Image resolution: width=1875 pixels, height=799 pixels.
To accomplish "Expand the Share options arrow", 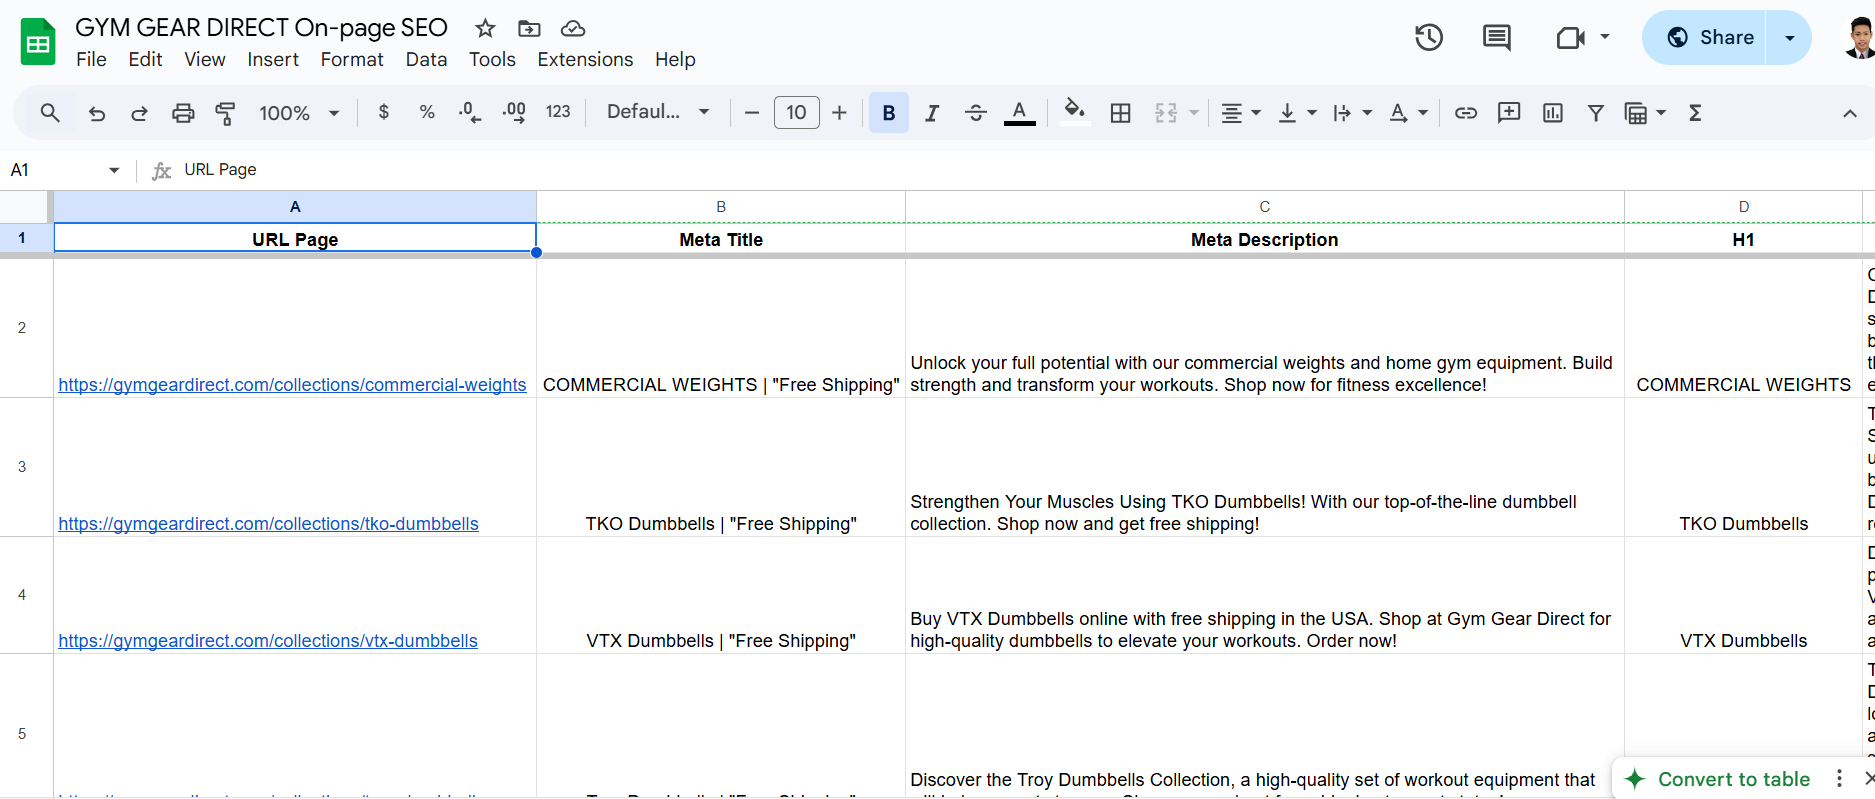I will point(1790,38).
